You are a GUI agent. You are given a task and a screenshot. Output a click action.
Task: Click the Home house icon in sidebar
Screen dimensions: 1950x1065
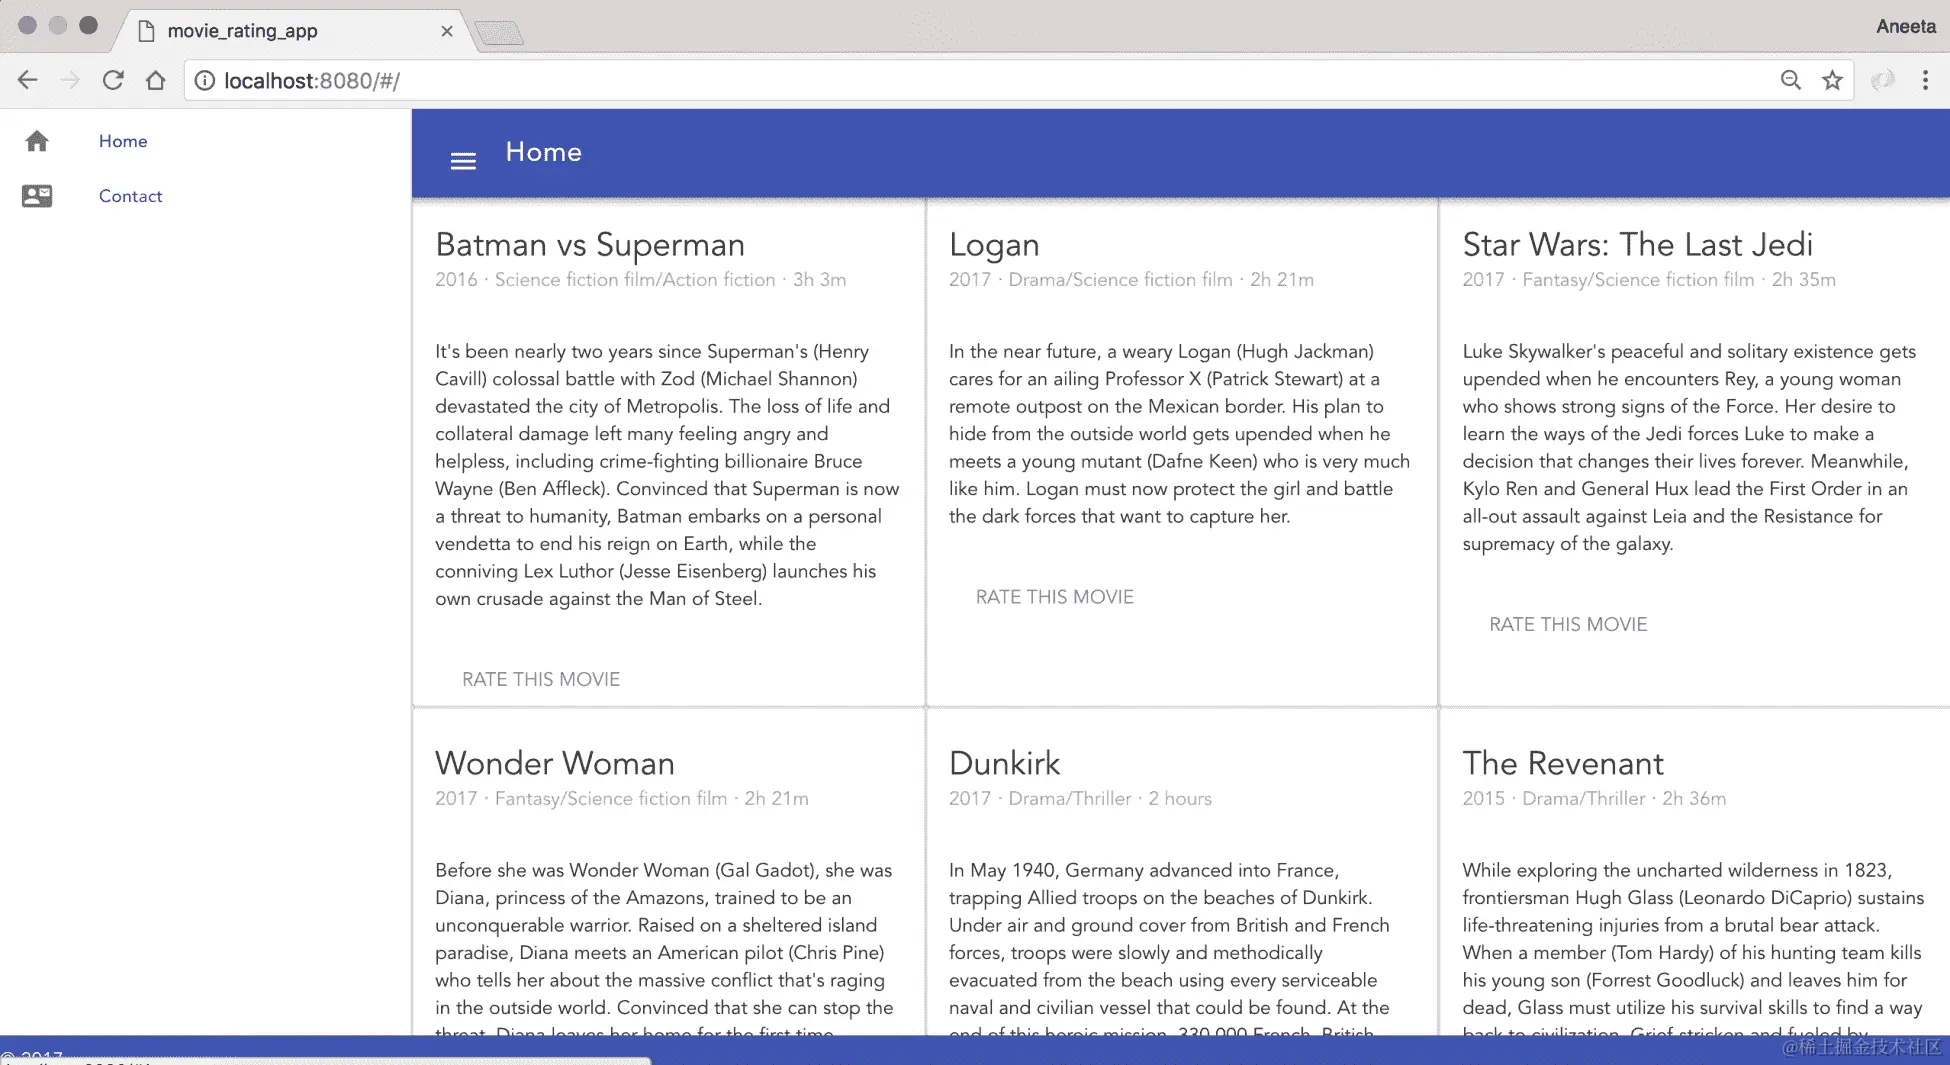pyautogui.click(x=37, y=141)
